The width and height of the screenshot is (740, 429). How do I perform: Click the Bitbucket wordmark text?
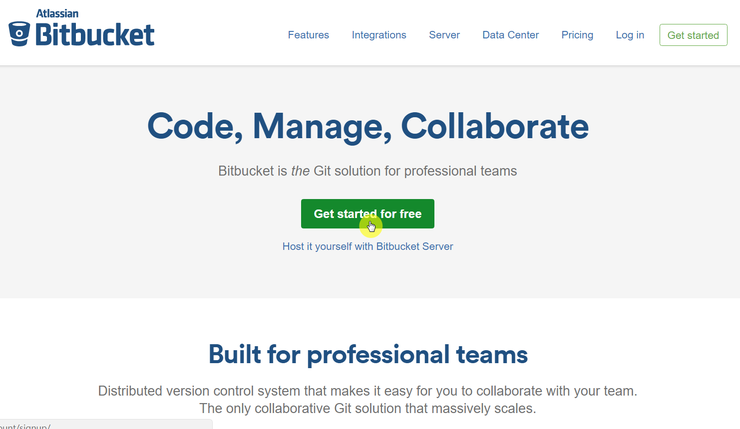(95, 34)
